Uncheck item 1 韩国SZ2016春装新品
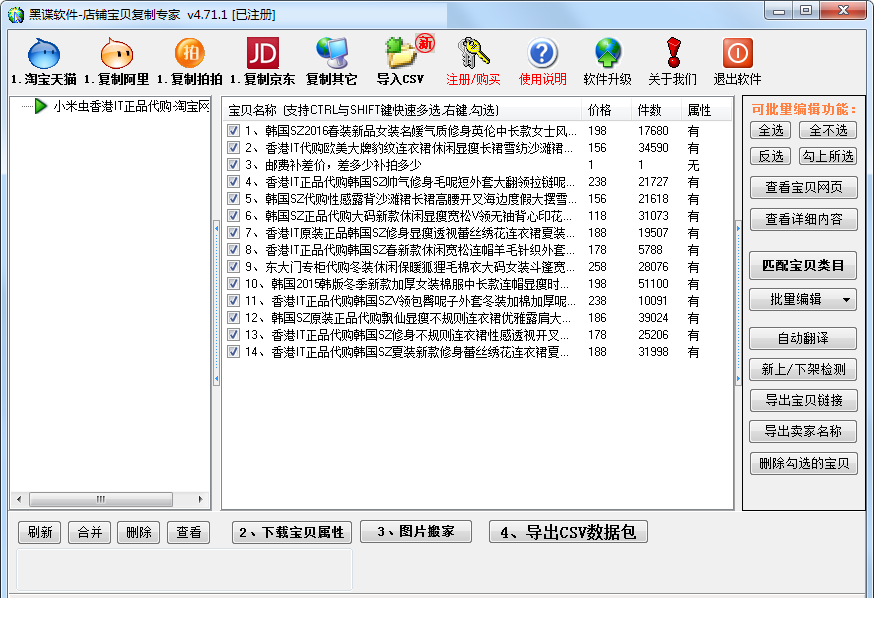Image resolution: width=874 pixels, height=621 pixels. (234, 131)
